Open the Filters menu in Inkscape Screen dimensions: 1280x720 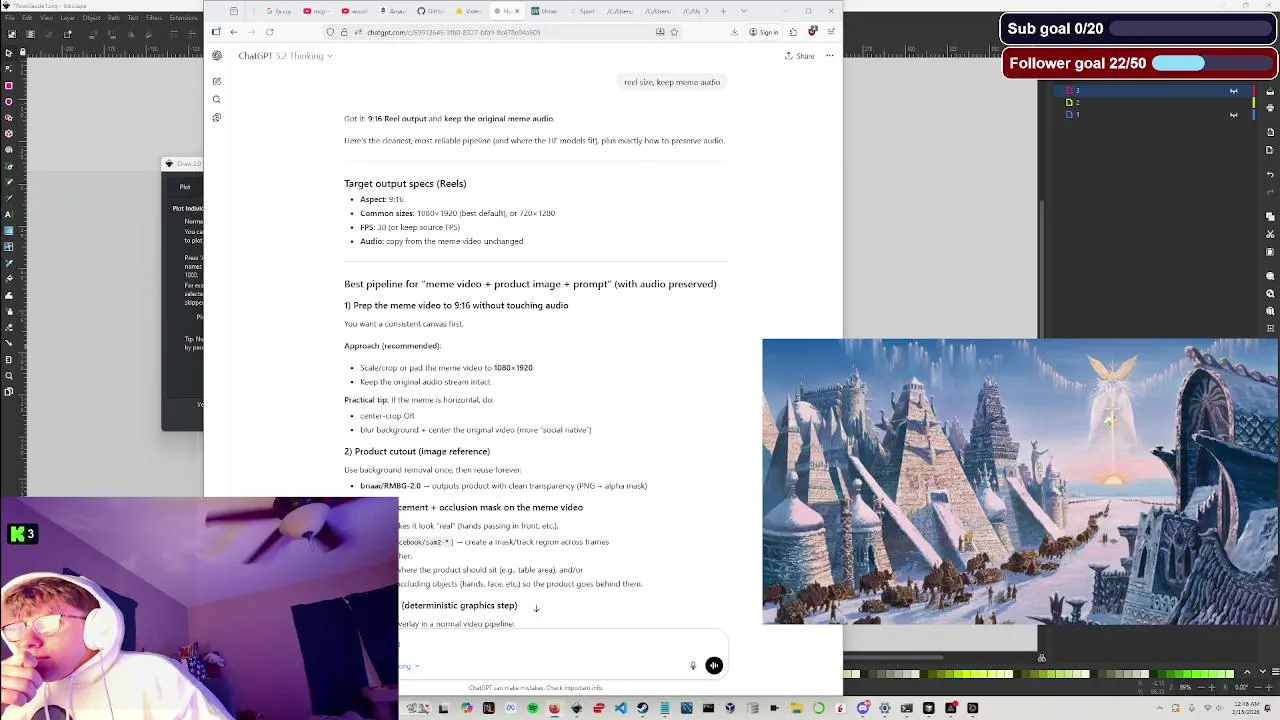[x=154, y=18]
